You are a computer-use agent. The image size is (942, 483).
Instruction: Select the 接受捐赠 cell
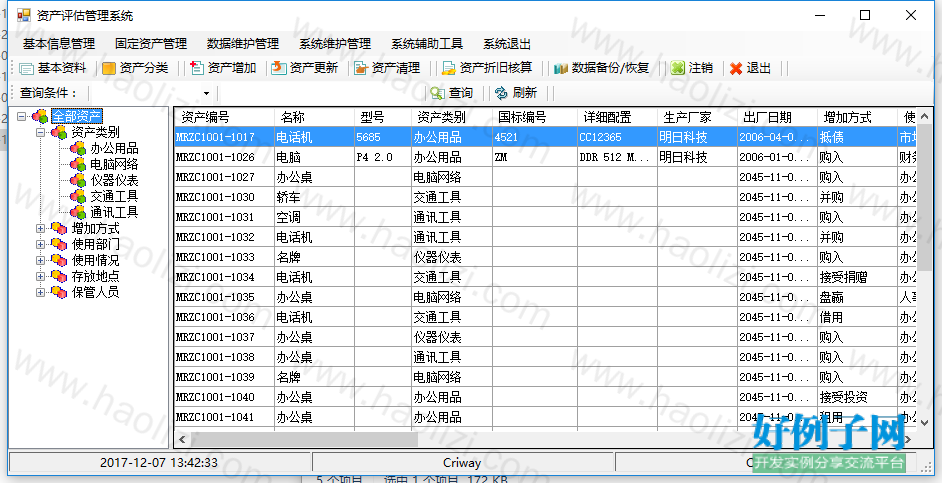(x=857, y=277)
